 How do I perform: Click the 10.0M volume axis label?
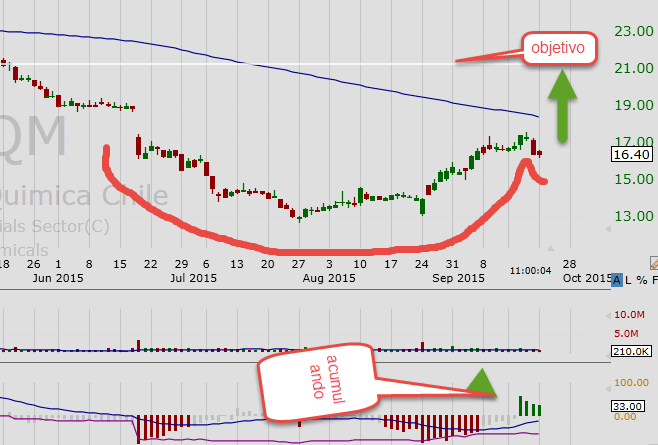coord(629,314)
